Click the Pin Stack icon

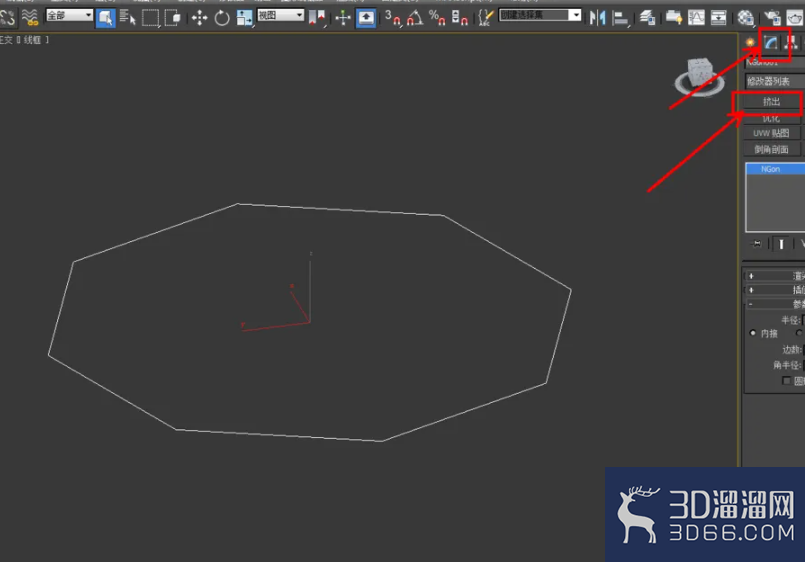[x=756, y=244]
